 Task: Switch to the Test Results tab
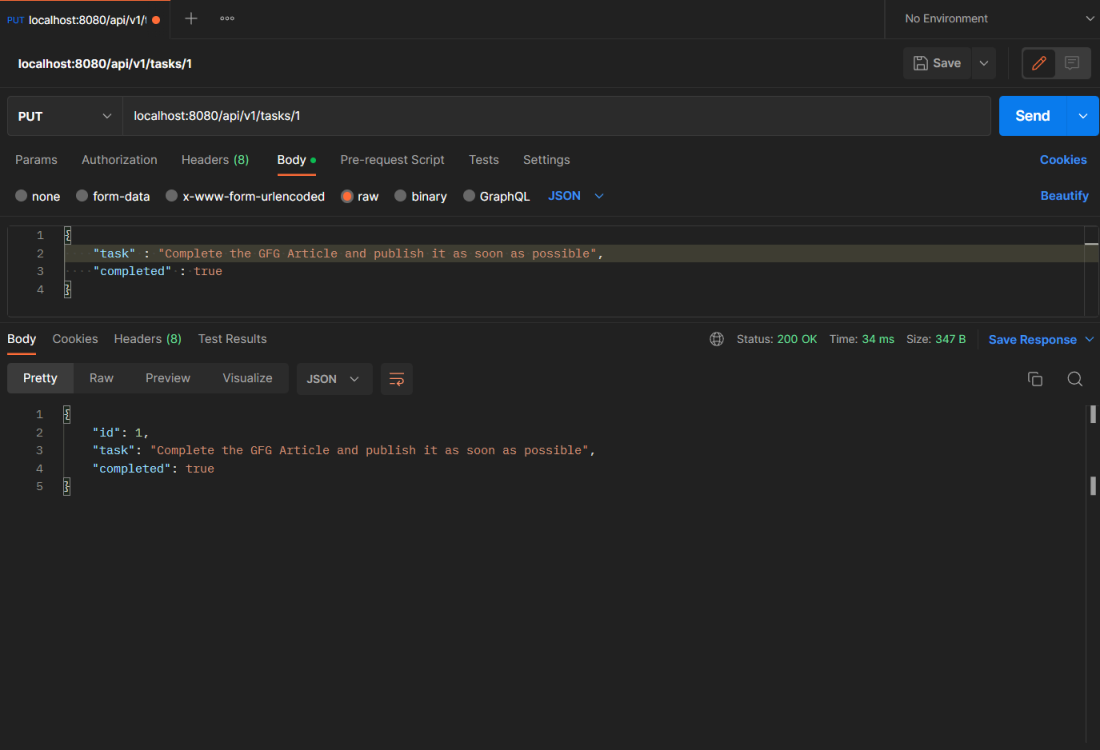(232, 339)
